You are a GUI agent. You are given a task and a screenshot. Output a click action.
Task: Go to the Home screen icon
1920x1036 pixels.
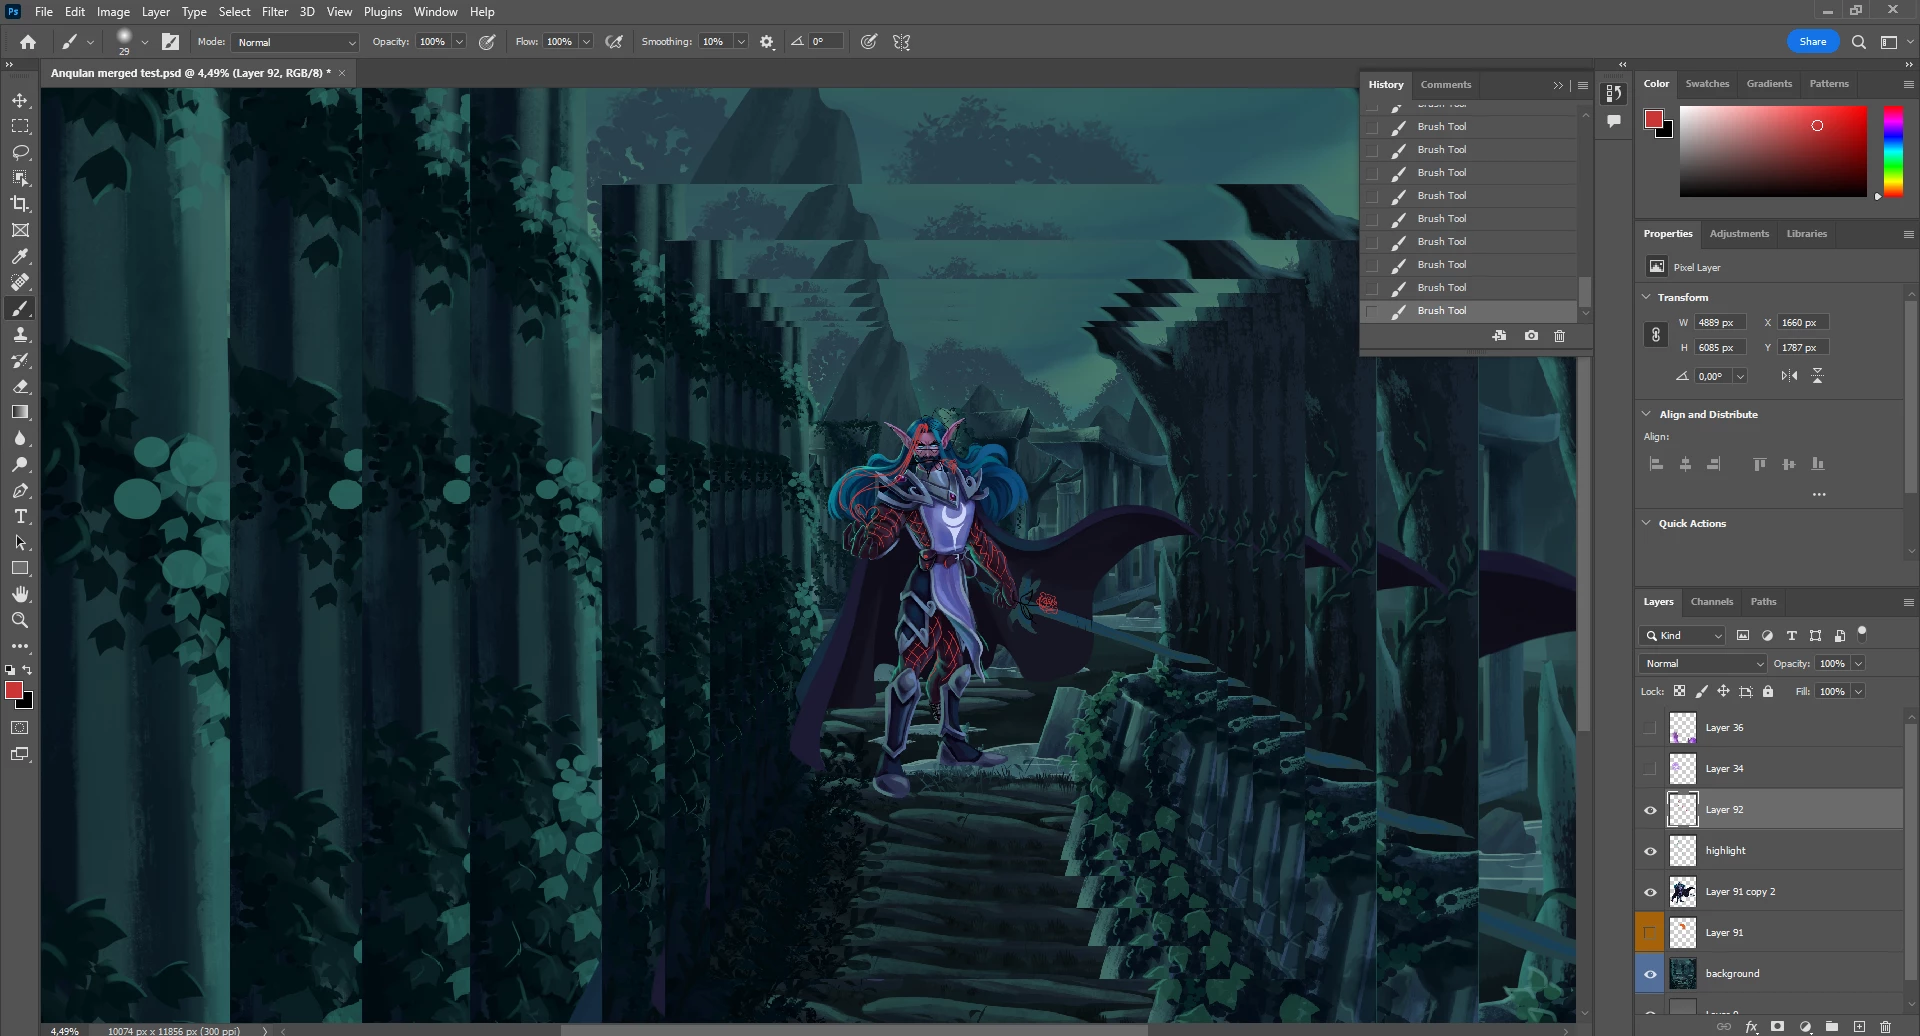(28, 42)
